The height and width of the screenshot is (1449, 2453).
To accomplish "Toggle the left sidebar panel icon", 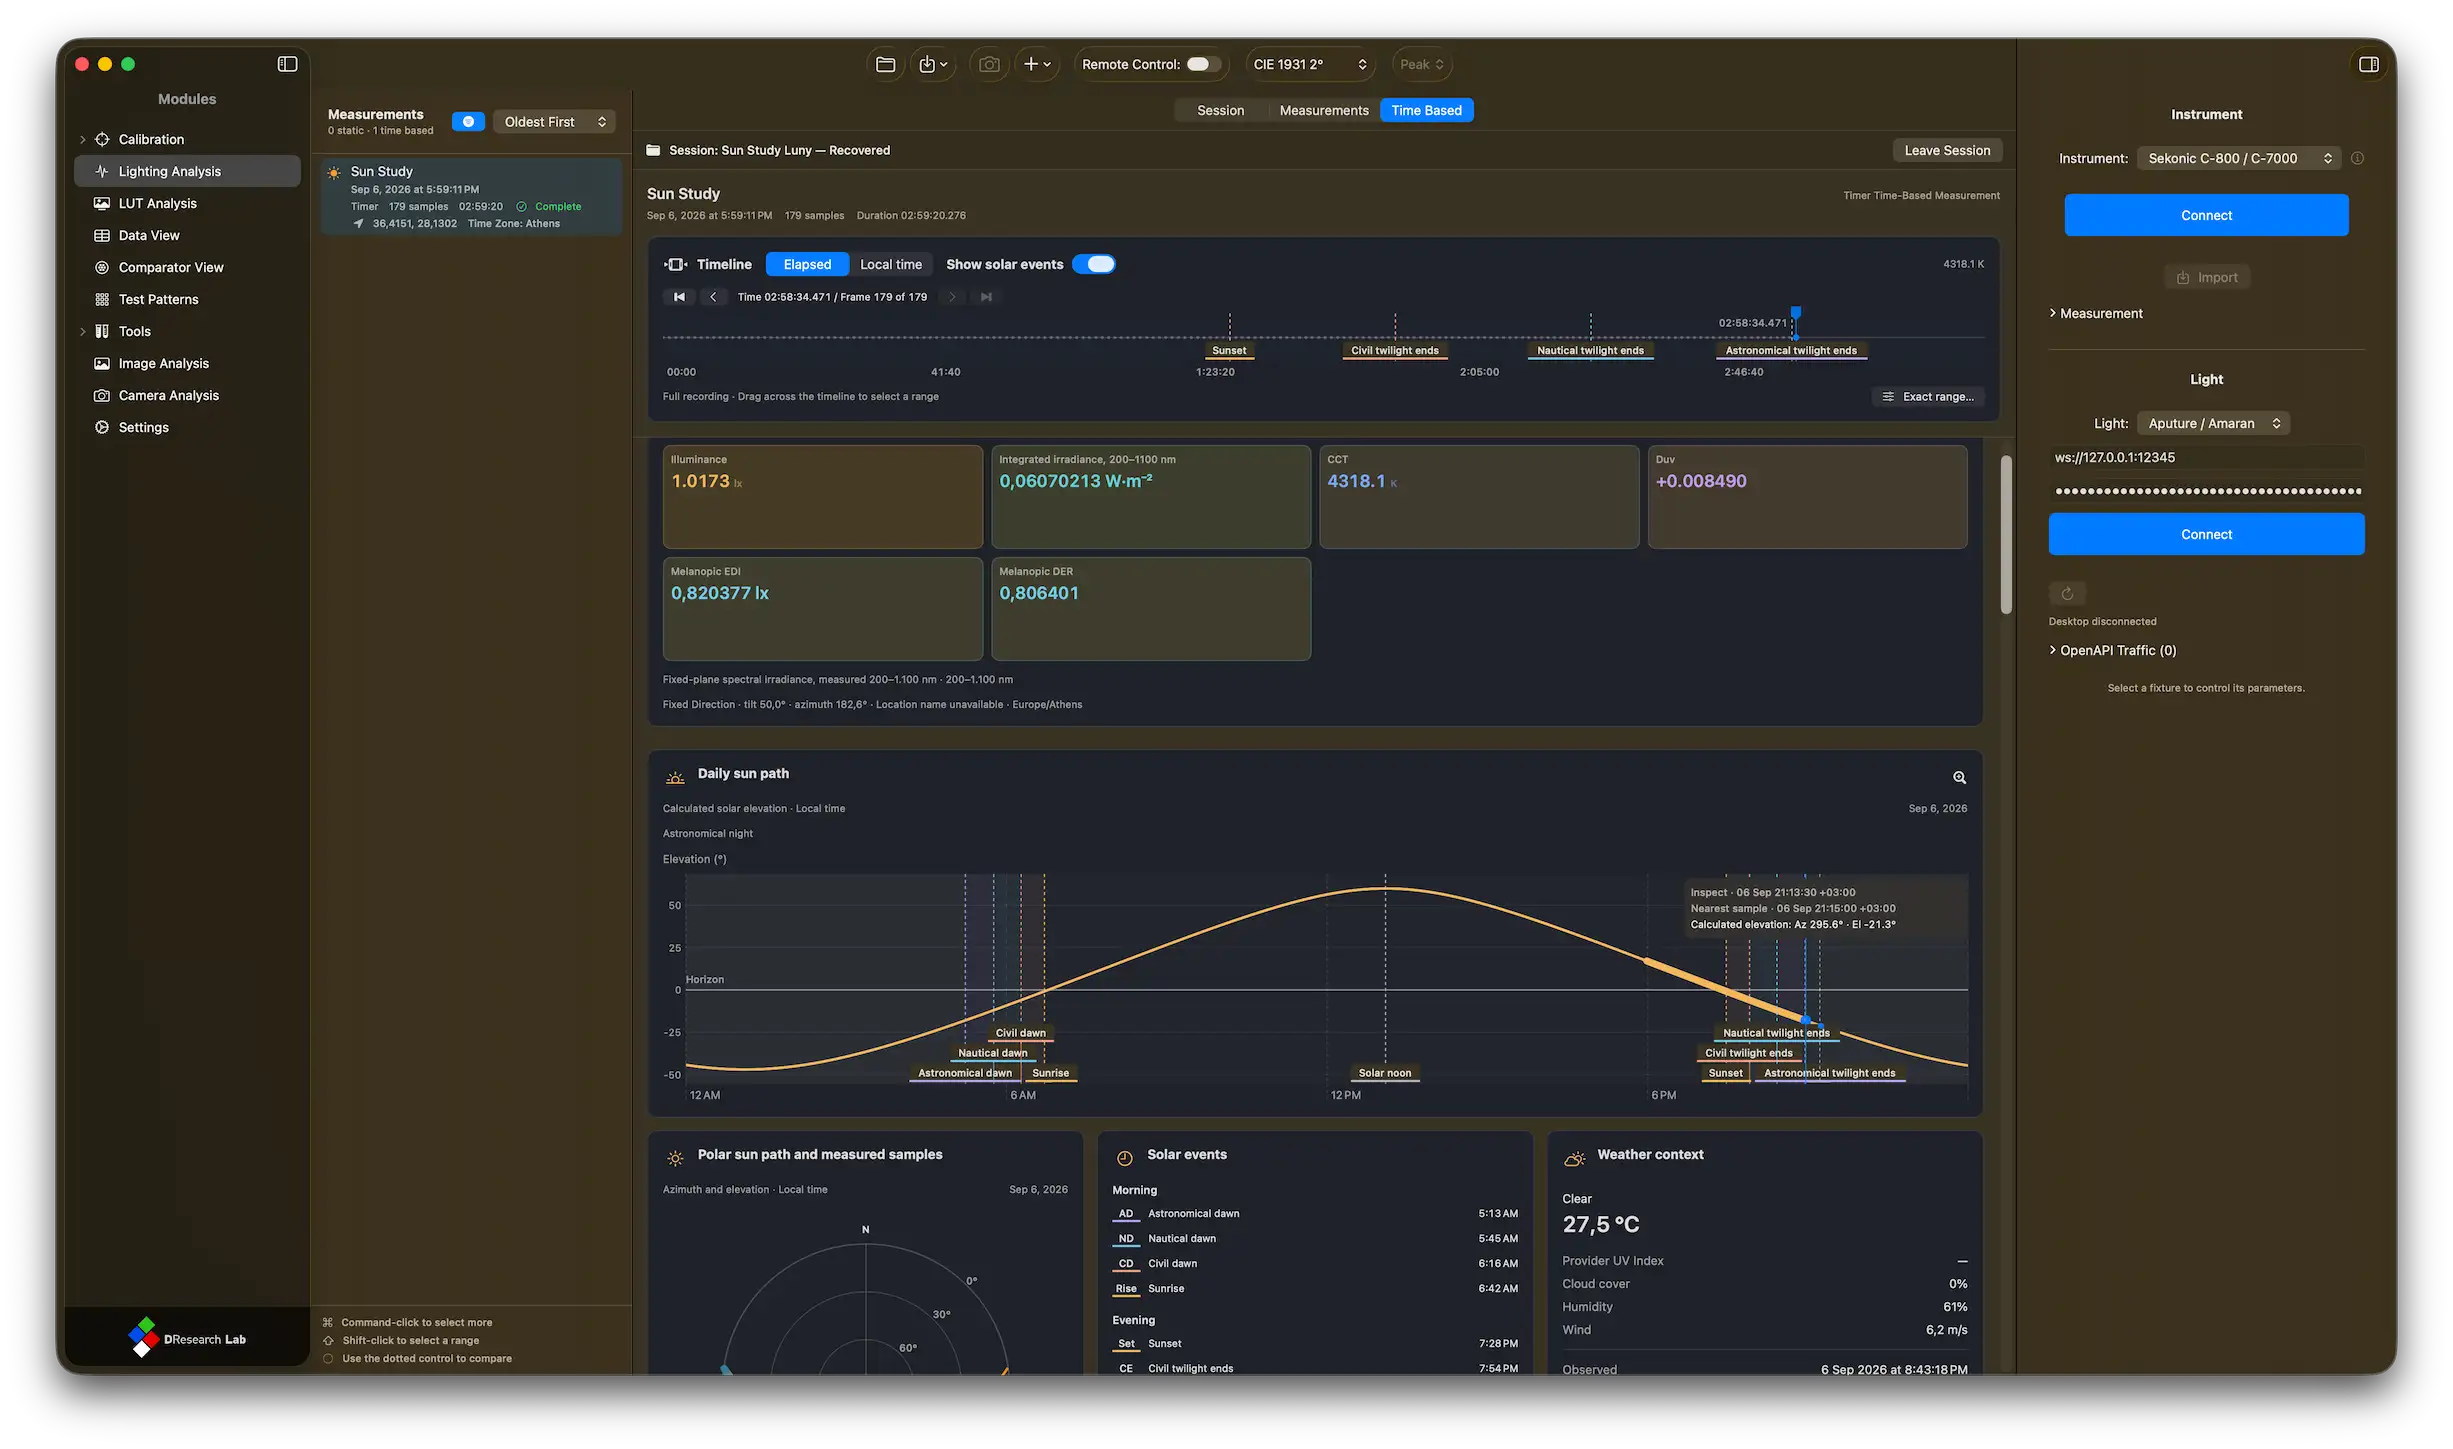I will coord(287,64).
